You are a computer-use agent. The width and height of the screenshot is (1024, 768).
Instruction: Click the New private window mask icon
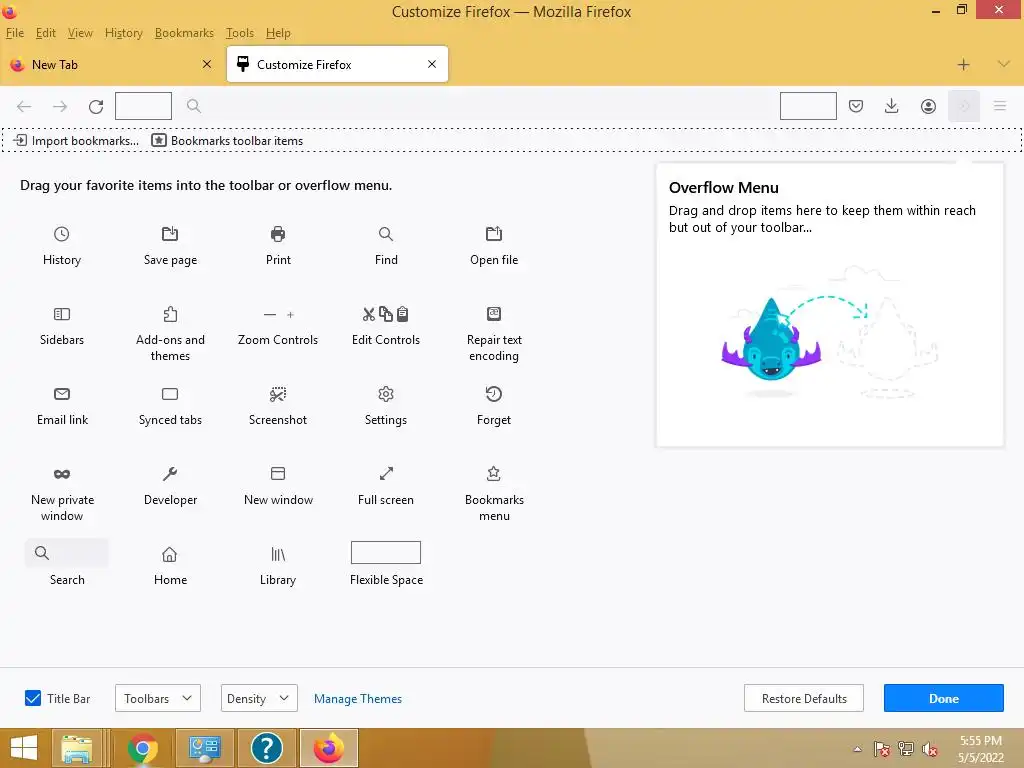click(x=61, y=474)
